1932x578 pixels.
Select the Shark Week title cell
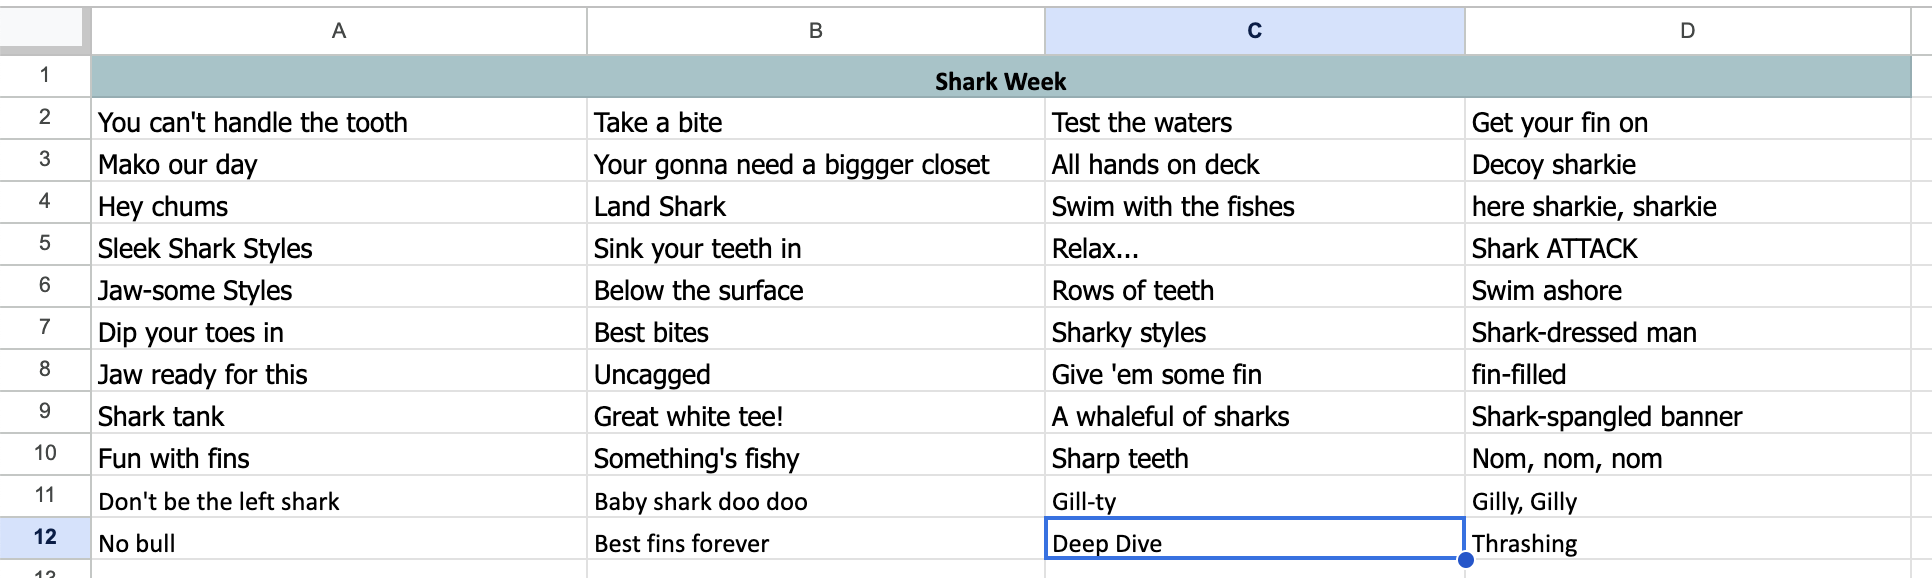pos(1000,81)
